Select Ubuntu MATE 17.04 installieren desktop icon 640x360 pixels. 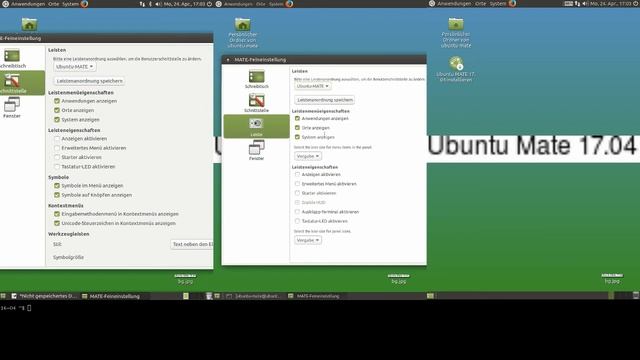(x=456, y=69)
